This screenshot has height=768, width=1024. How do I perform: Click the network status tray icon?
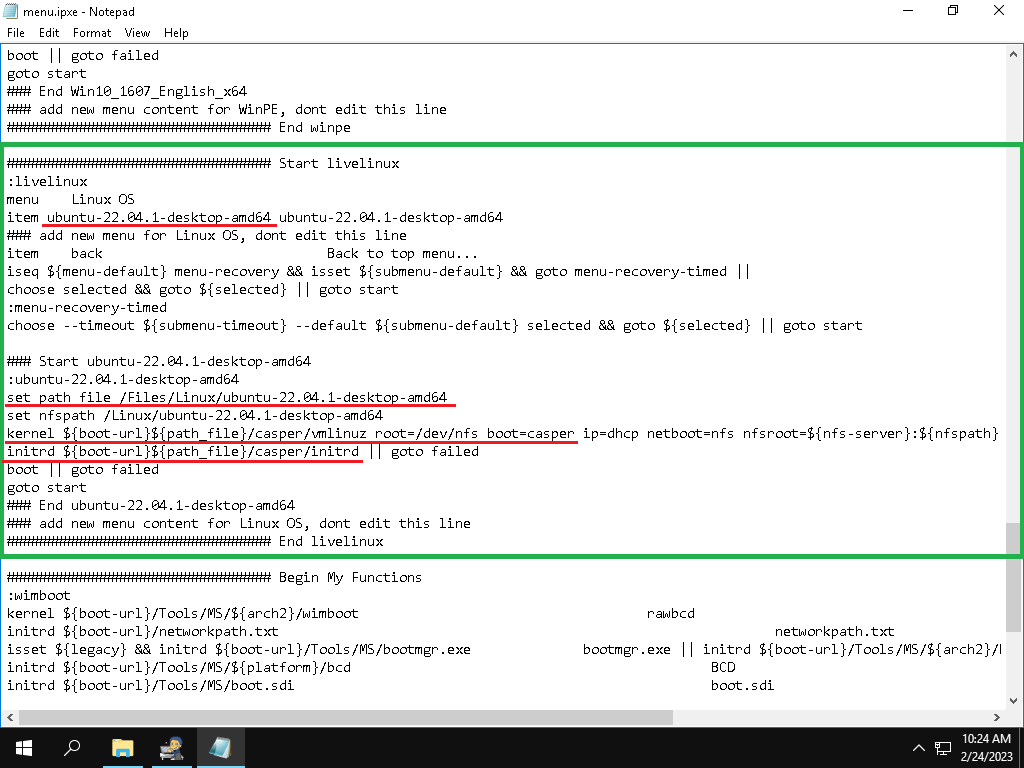click(942, 748)
